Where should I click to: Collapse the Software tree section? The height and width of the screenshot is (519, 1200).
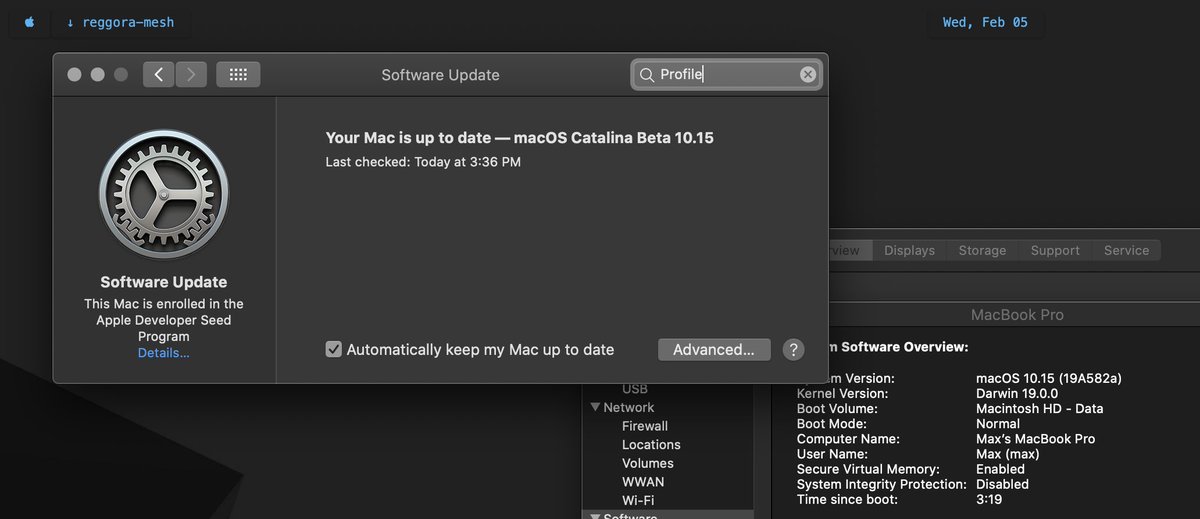[595, 517]
